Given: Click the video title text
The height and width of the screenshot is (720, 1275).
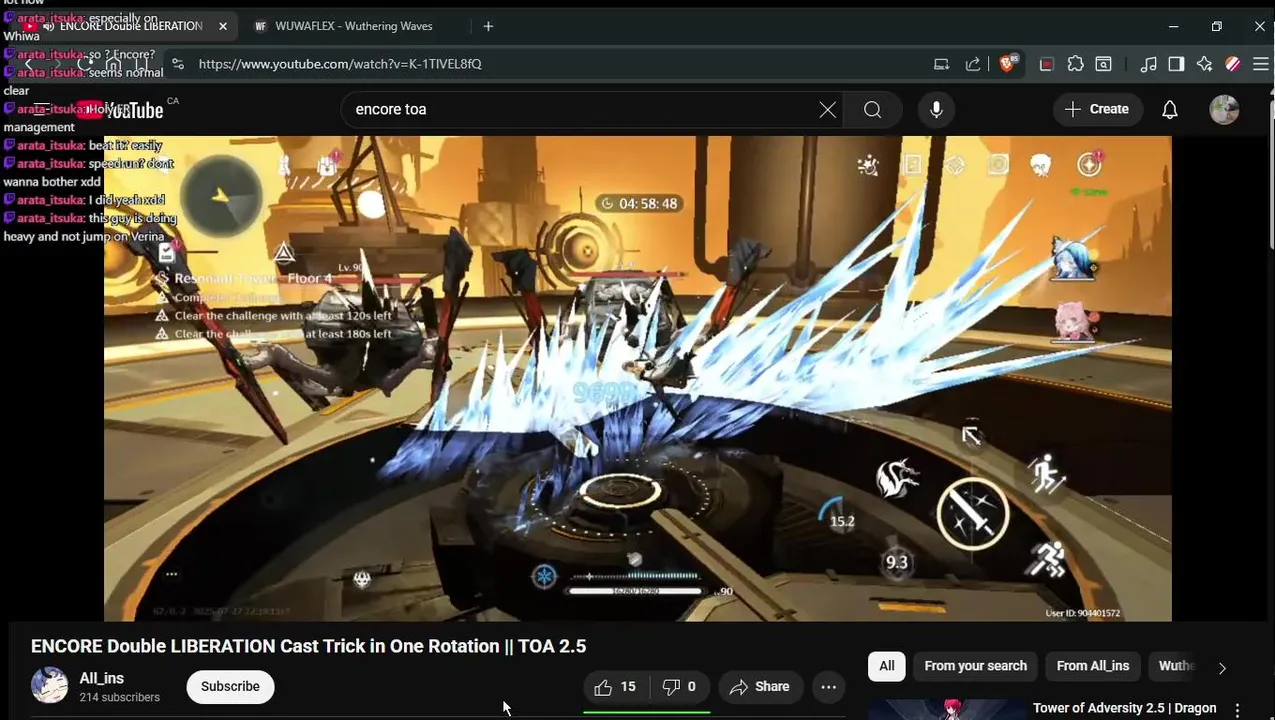Looking at the screenshot, I should 308,646.
